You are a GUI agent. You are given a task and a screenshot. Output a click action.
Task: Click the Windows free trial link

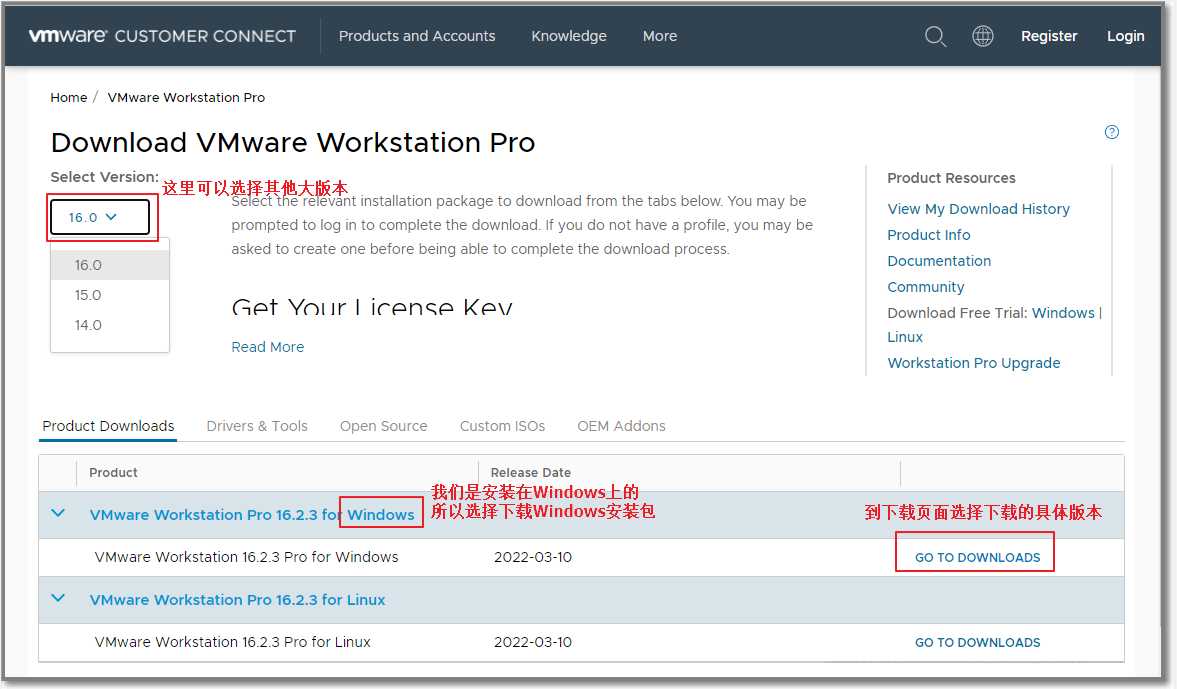click(x=1063, y=313)
